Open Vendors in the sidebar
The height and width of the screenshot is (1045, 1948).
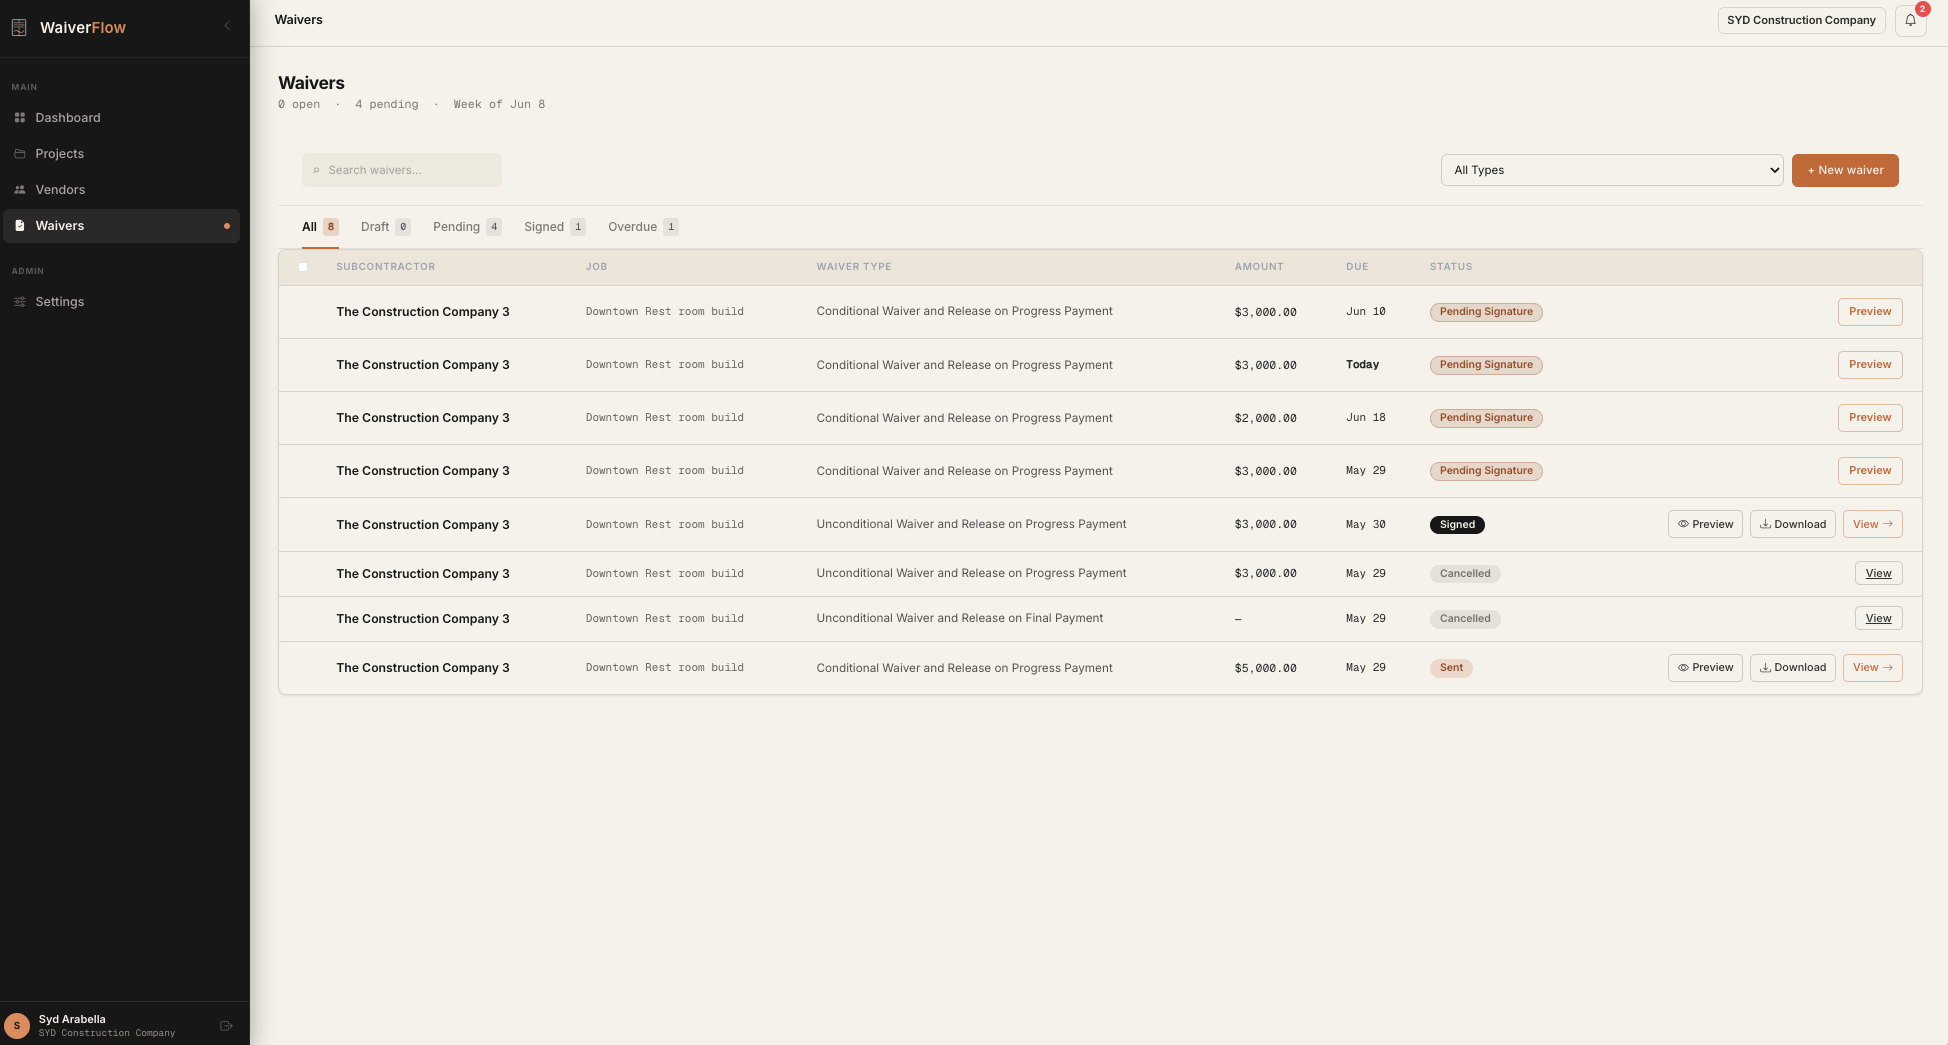pyautogui.click(x=121, y=190)
